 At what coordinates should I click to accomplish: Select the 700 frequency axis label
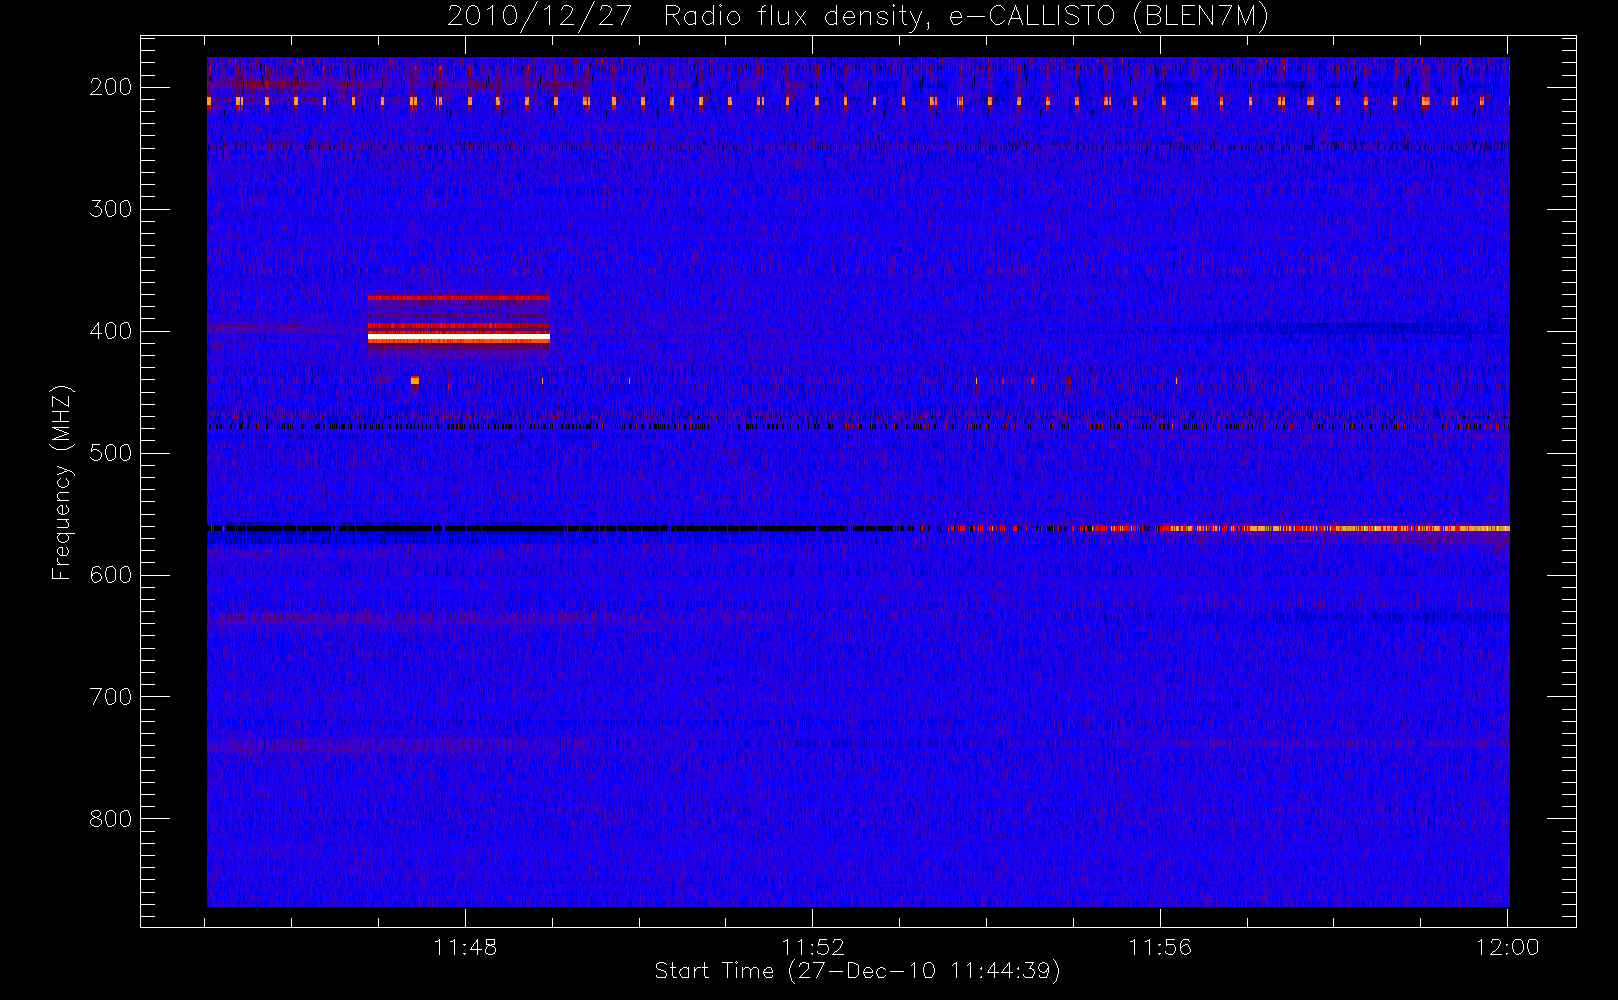coord(110,697)
